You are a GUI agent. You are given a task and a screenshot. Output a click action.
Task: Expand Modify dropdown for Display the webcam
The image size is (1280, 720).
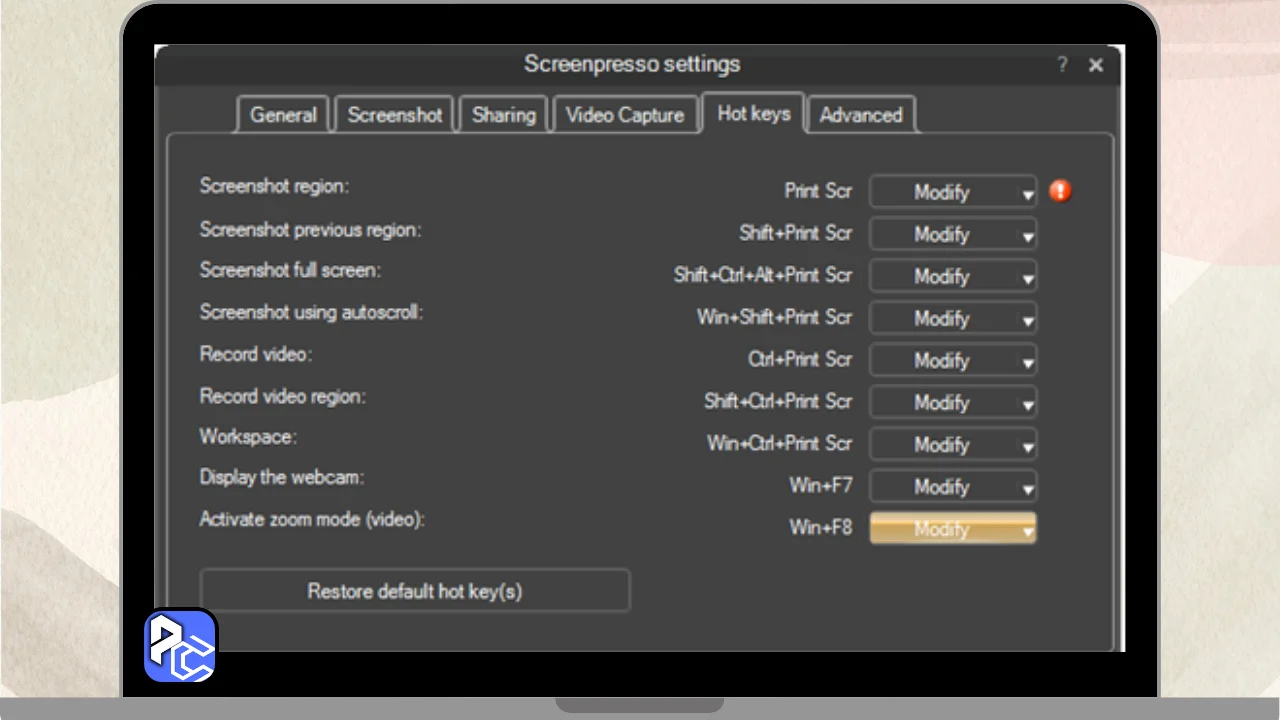pyautogui.click(x=952, y=487)
